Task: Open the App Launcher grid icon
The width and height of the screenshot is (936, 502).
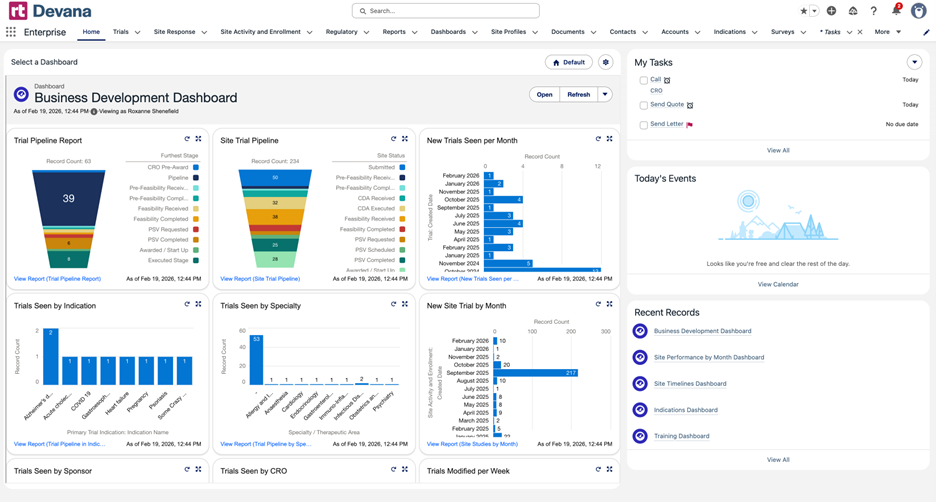Action: [11, 32]
